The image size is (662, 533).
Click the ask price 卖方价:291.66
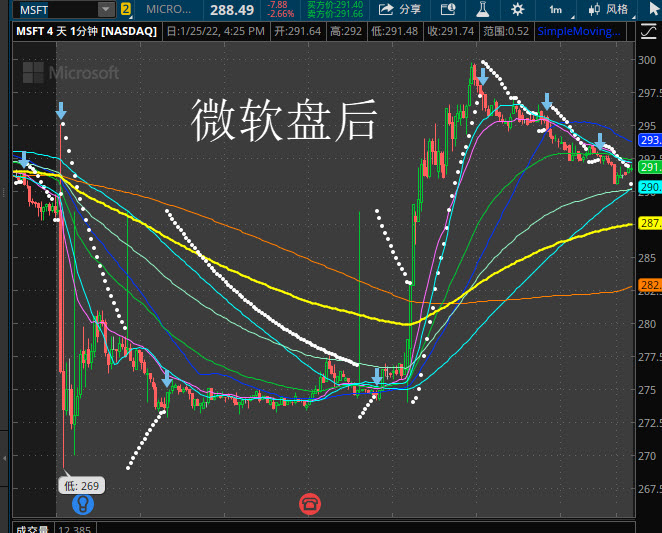[335, 14]
